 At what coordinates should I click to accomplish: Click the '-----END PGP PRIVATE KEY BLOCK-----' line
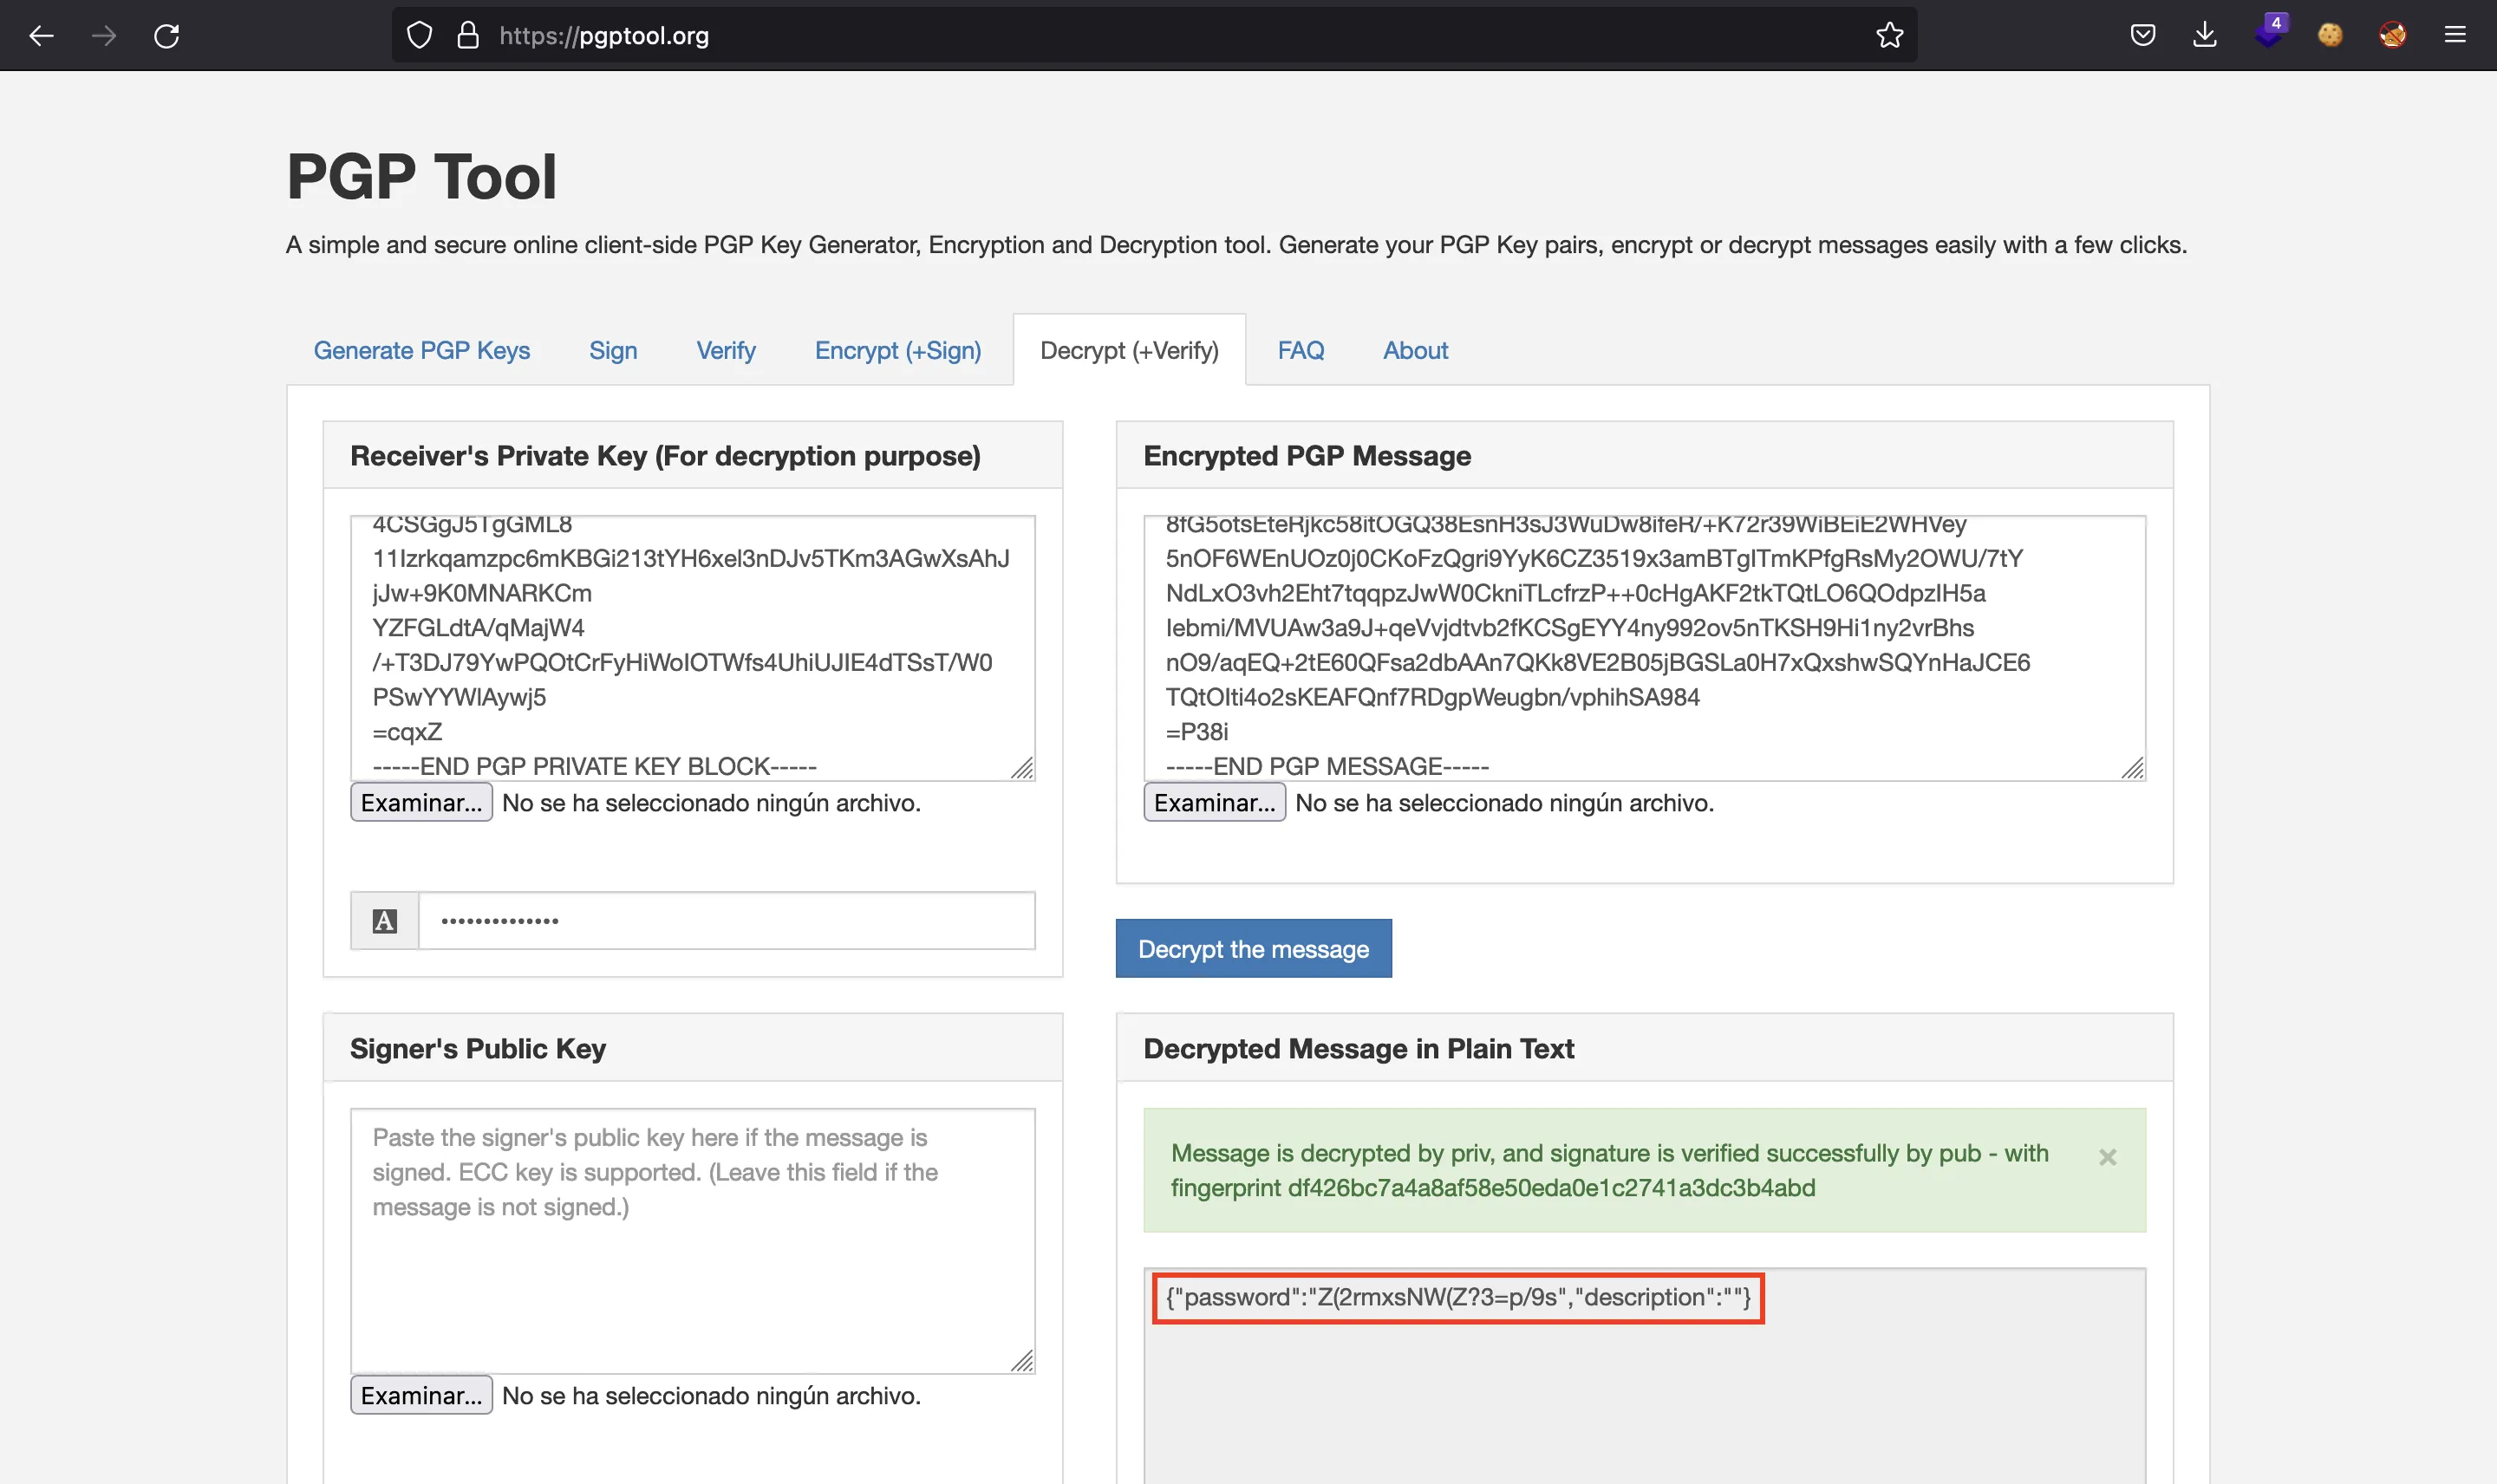coord(594,767)
